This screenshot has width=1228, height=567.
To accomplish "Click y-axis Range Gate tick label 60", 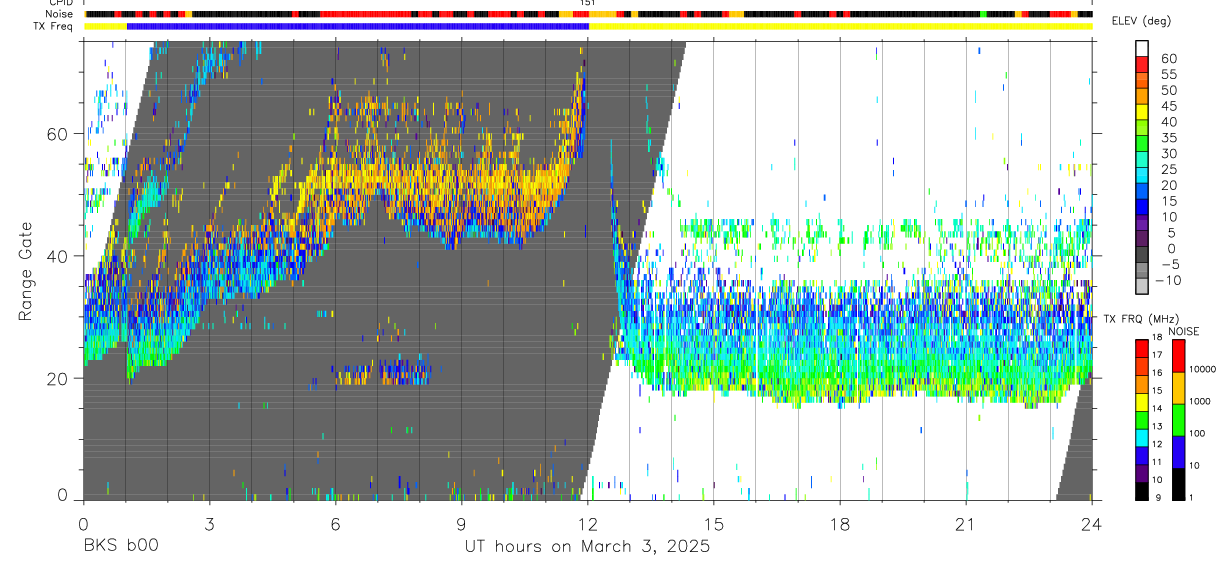I will coord(57,134).
